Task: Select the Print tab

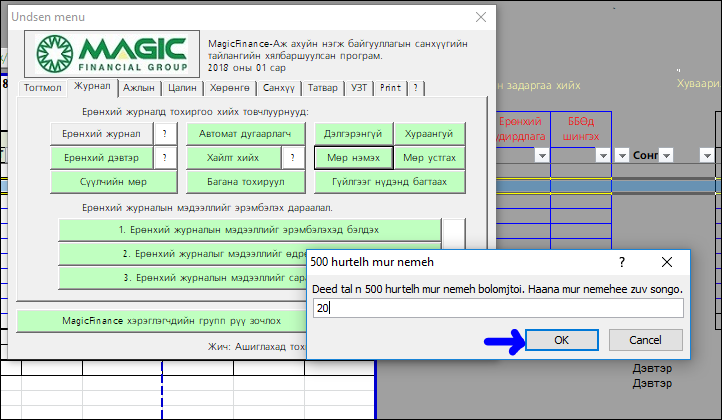Action: coord(390,88)
